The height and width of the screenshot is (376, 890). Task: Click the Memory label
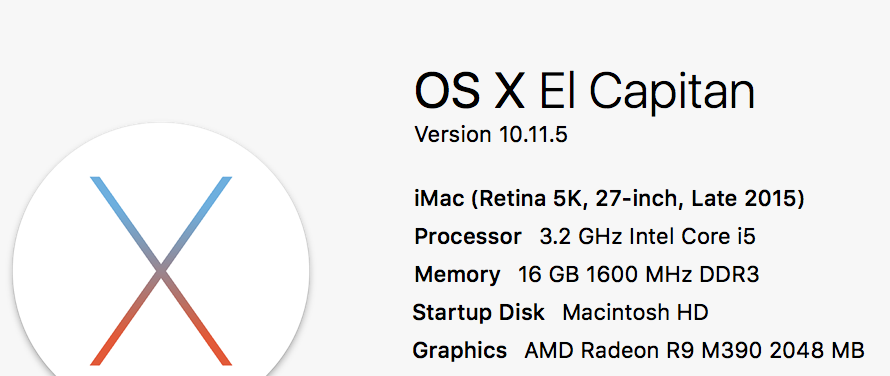point(457,275)
